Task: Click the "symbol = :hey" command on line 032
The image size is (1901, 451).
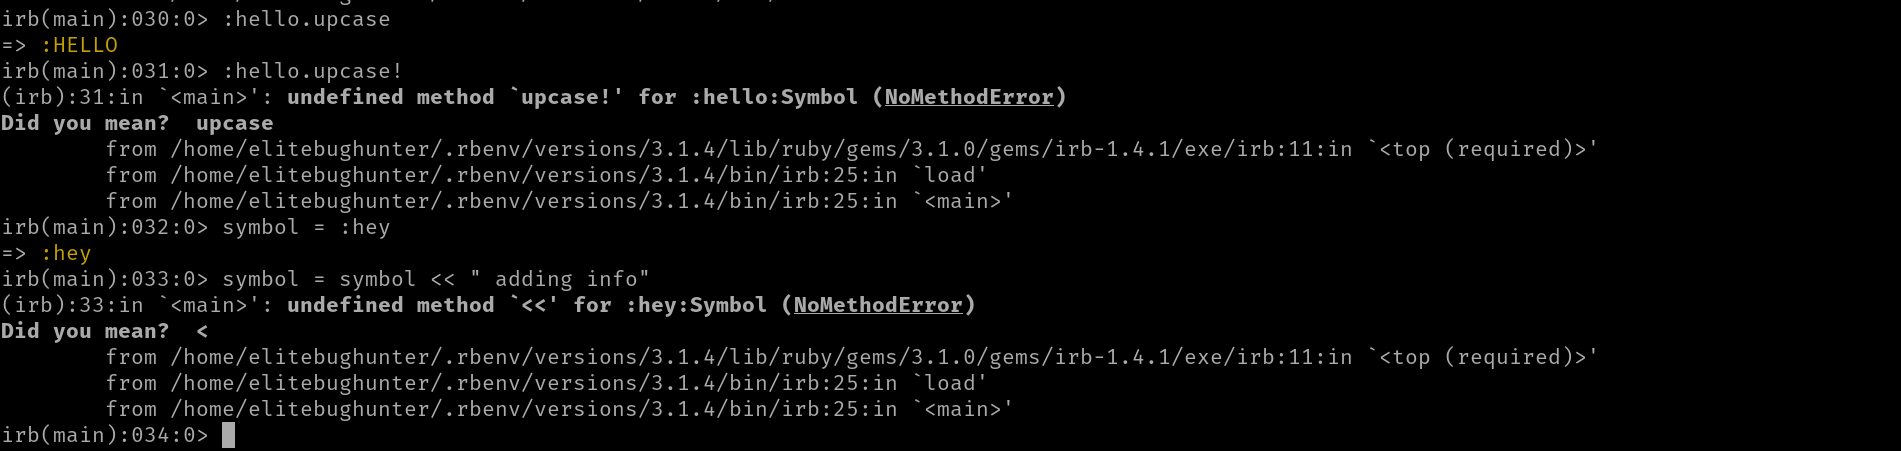Action: pyautogui.click(x=306, y=227)
